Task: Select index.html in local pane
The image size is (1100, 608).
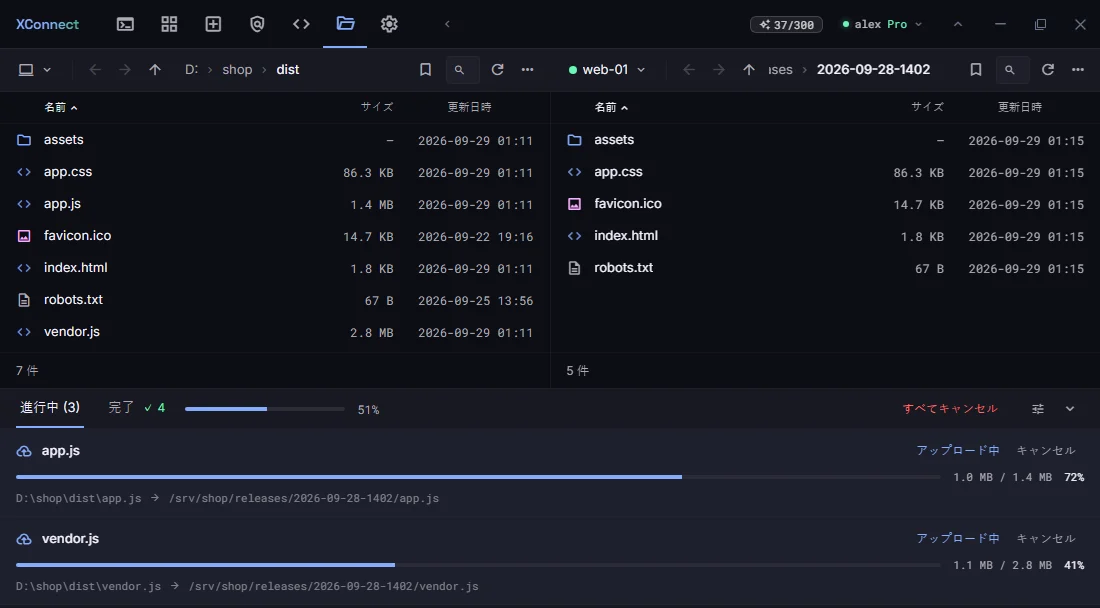Action: click(275, 268)
